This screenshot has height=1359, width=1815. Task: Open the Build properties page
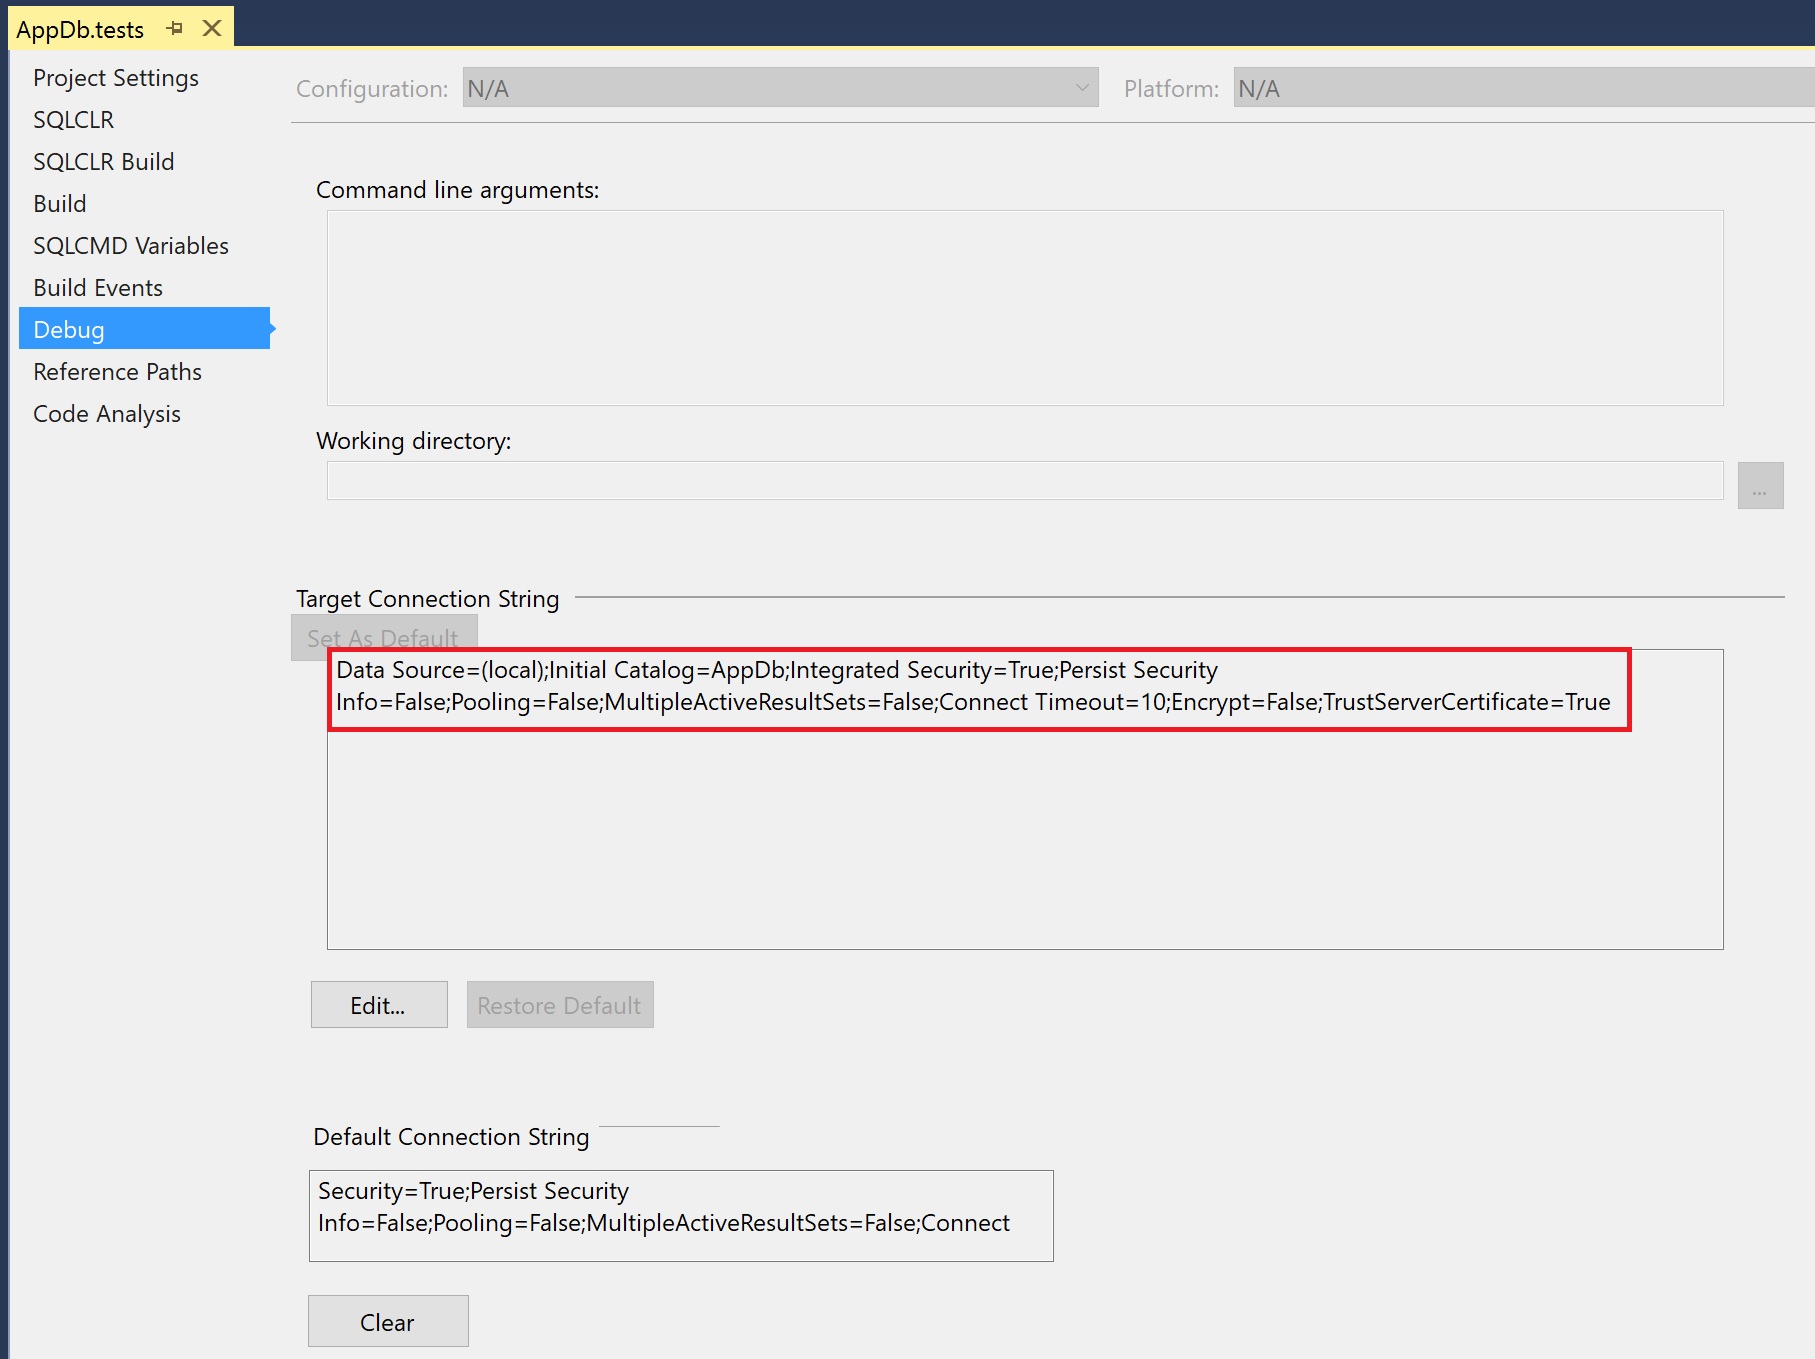click(60, 204)
